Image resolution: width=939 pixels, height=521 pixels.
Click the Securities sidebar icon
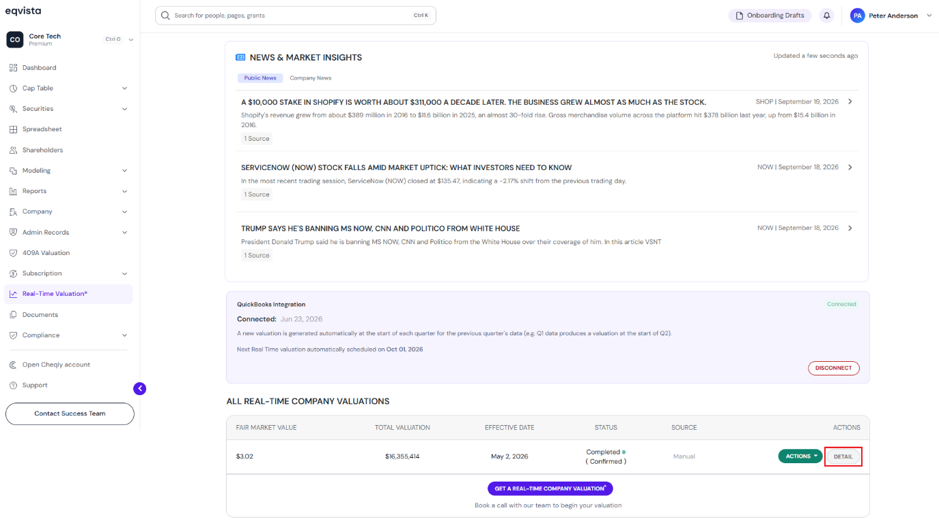pyautogui.click(x=13, y=109)
